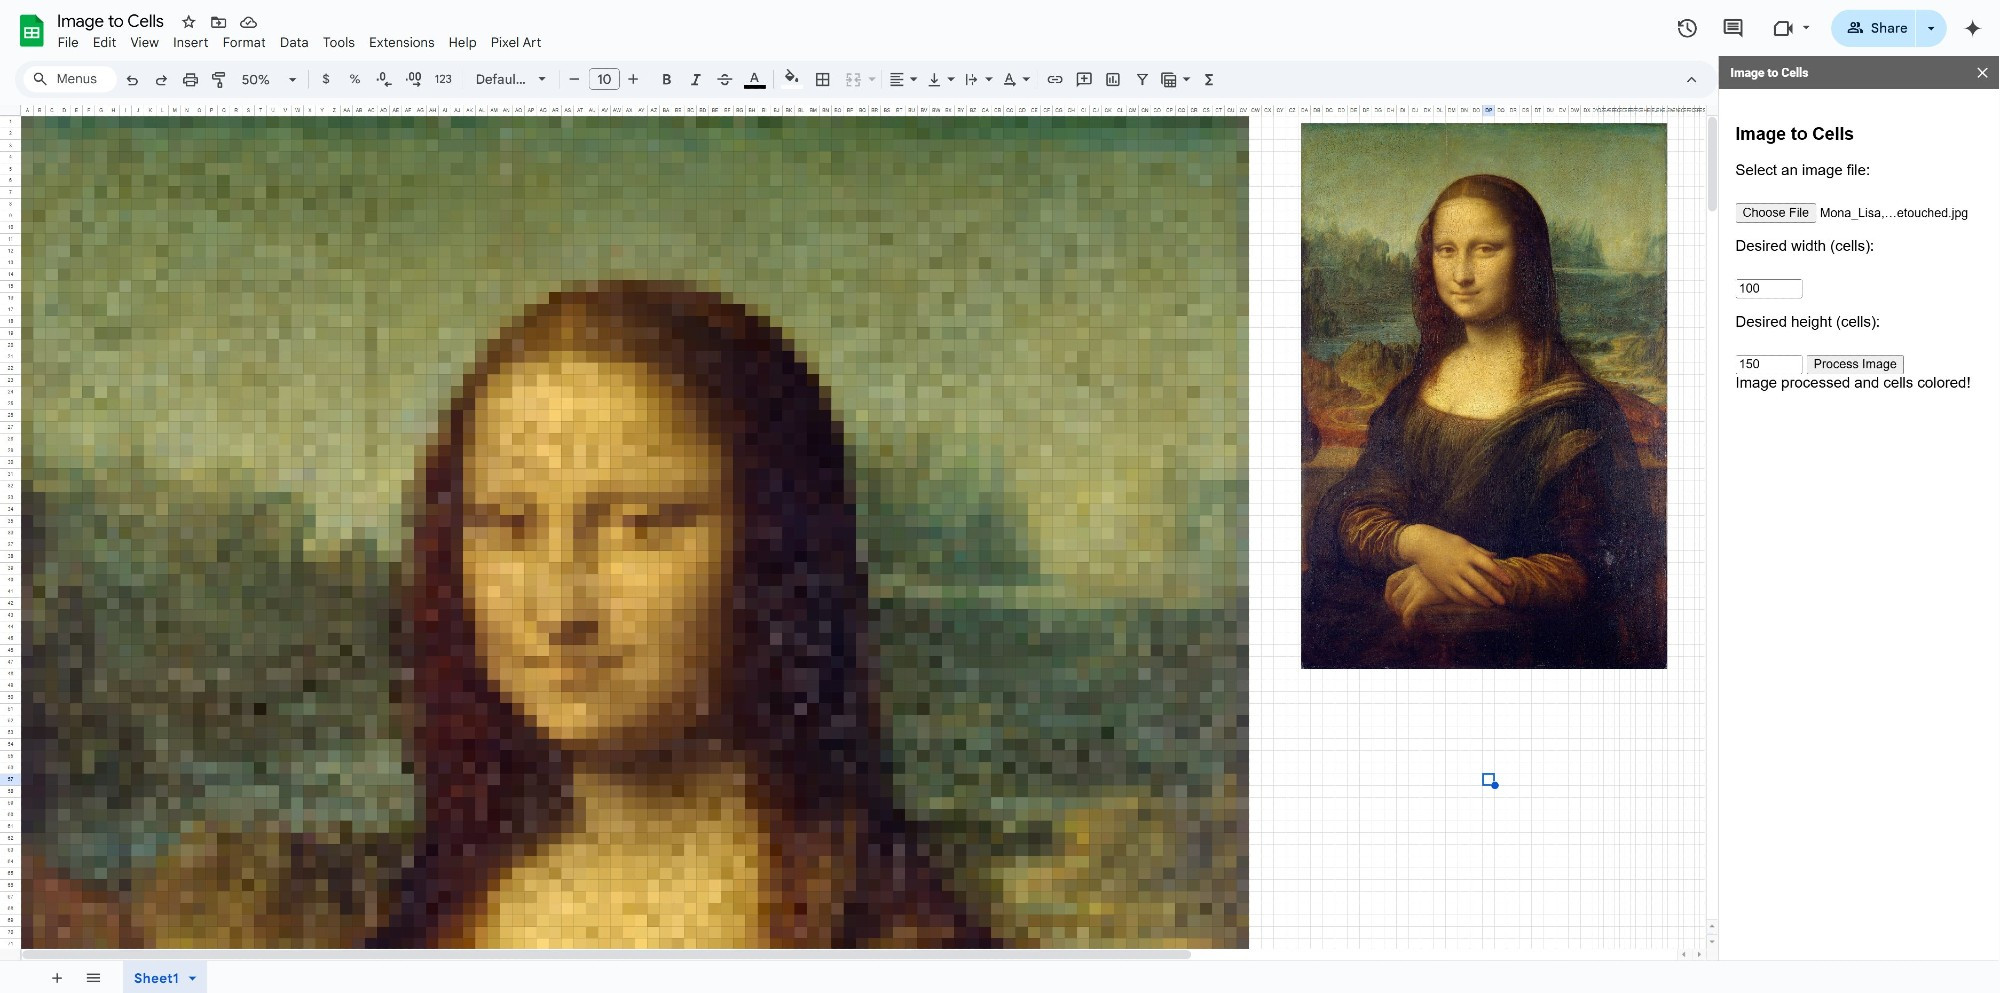The height and width of the screenshot is (993, 2000).
Task: Click the merge cells icon
Action: tap(853, 79)
